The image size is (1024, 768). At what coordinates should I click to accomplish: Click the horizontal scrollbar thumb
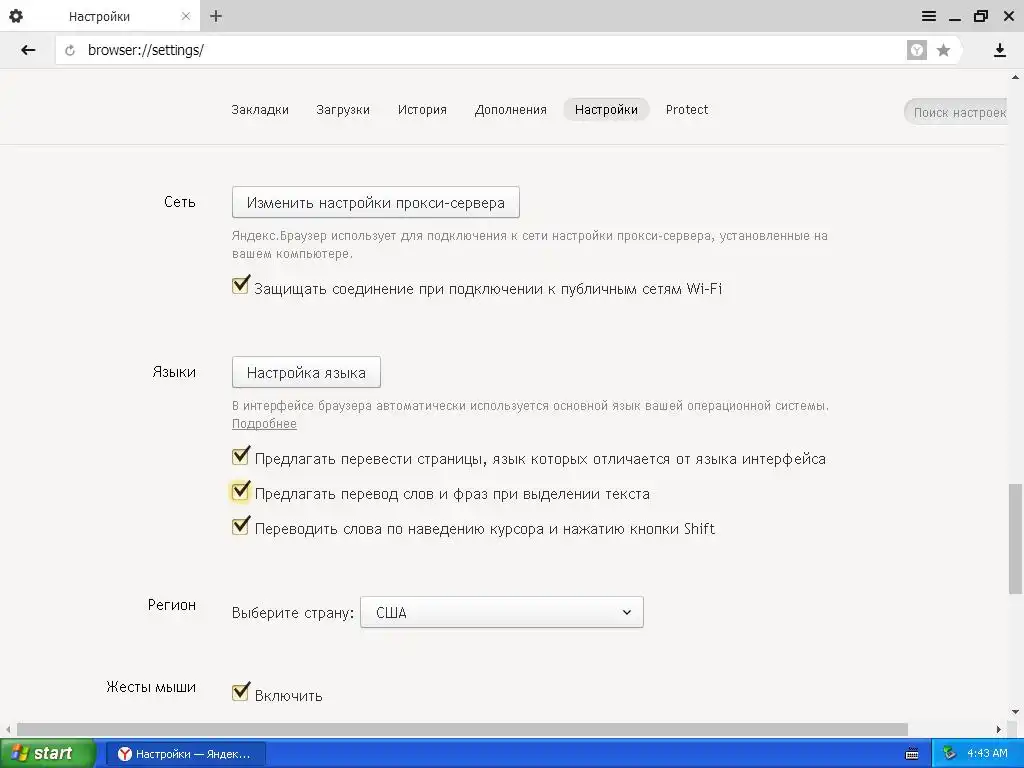coord(462,729)
